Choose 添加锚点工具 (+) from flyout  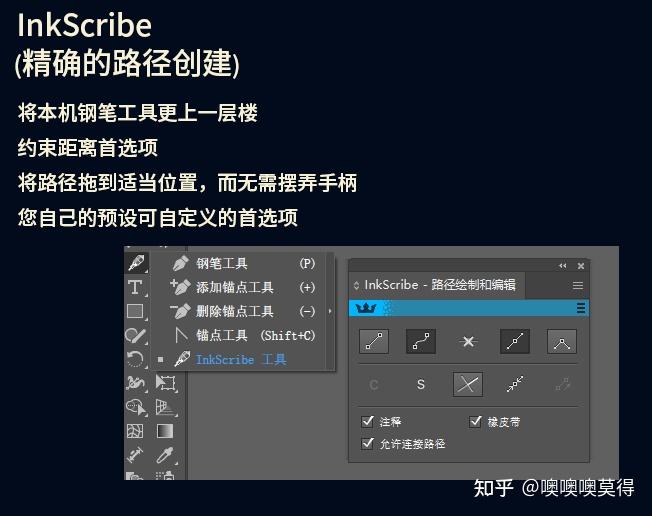point(243,287)
